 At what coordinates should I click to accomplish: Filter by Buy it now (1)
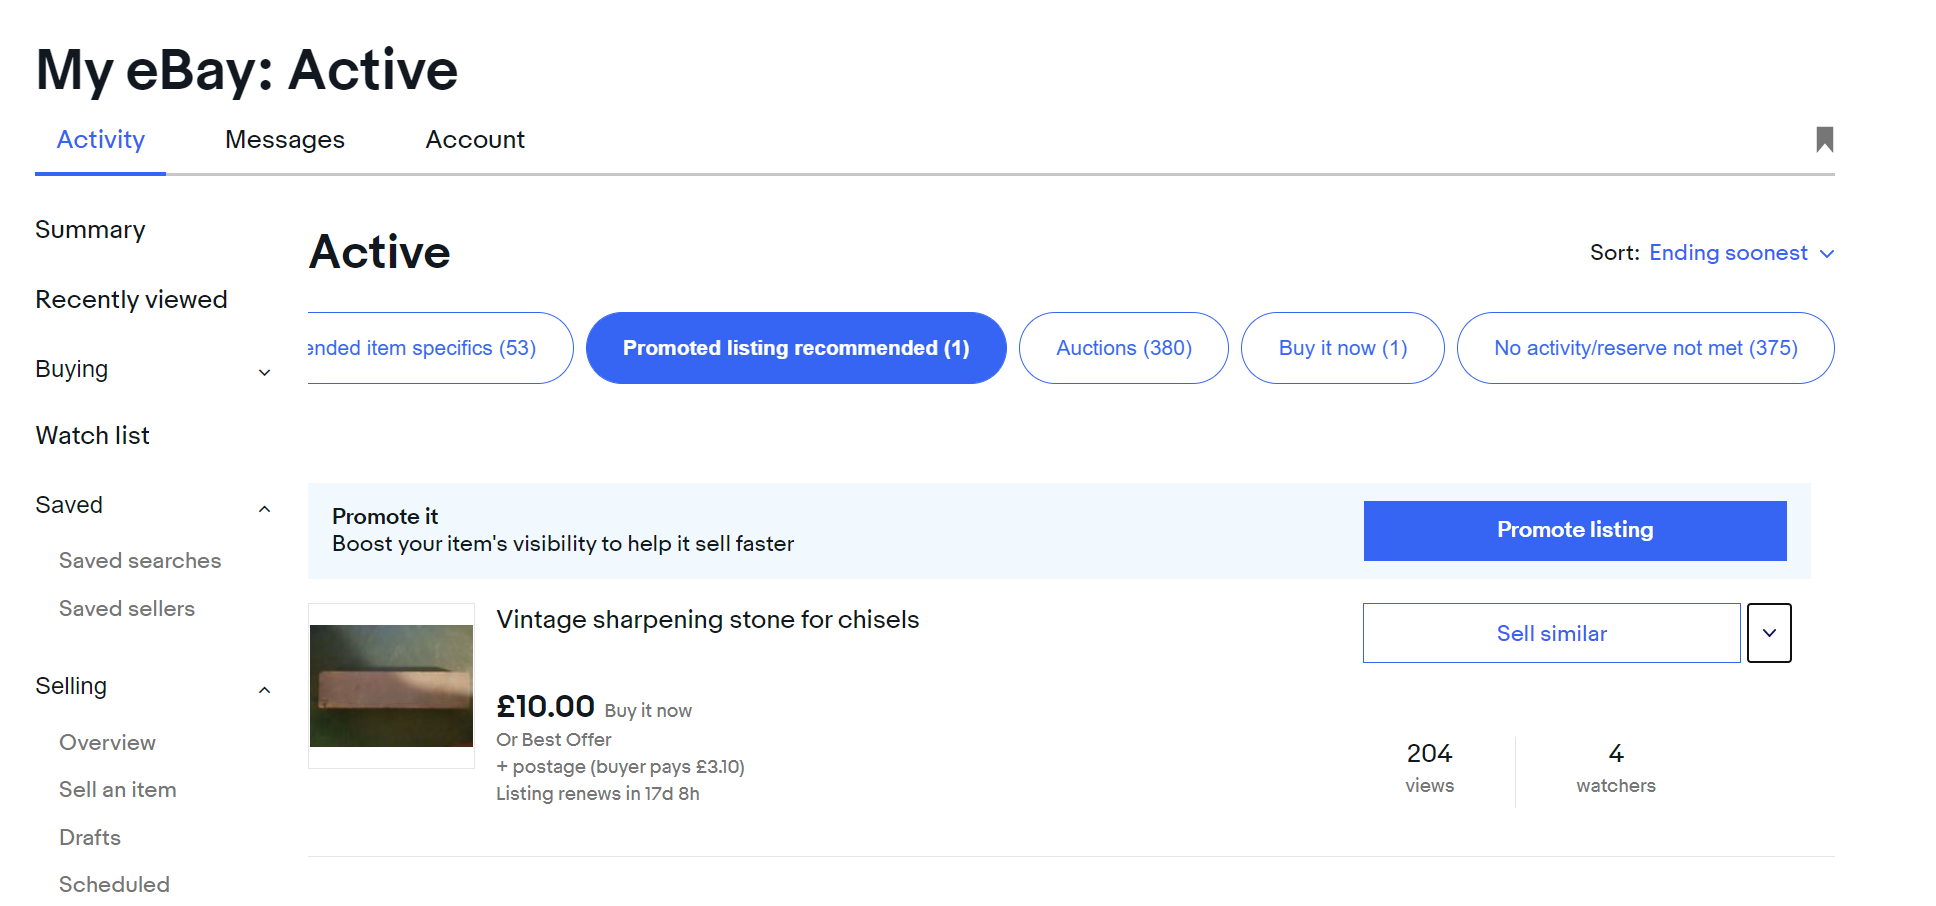click(1342, 348)
